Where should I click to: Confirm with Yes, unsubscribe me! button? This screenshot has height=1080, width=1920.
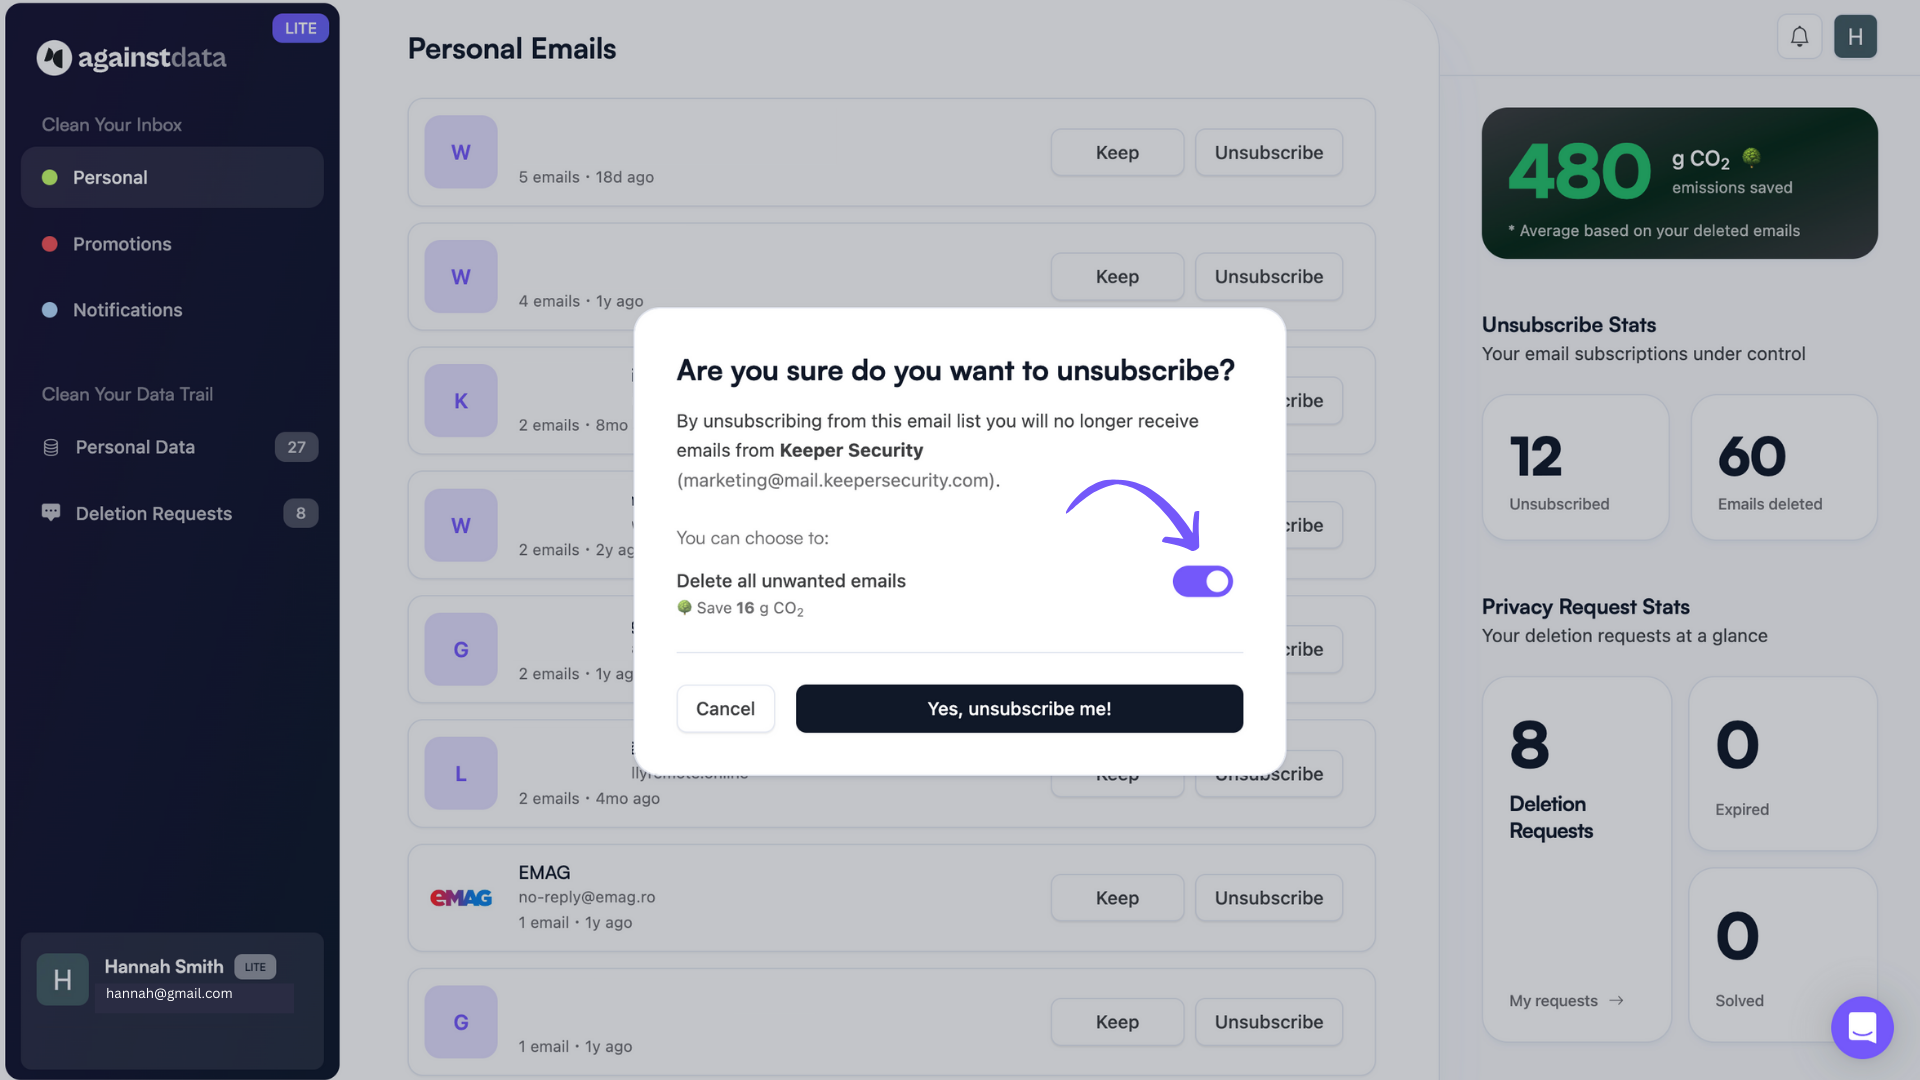point(1019,709)
